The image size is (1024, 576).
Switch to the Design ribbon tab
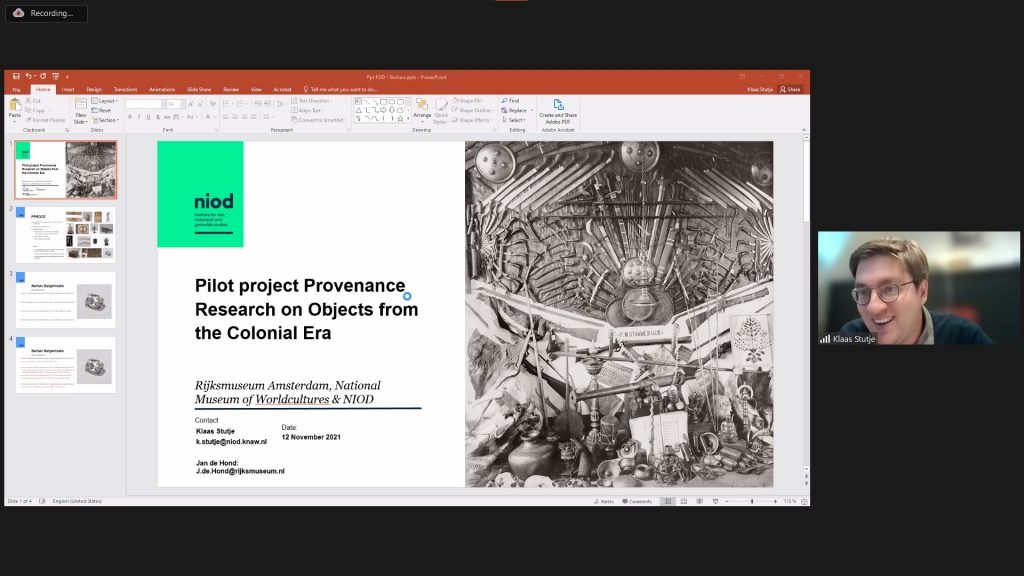[x=94, y=89]
